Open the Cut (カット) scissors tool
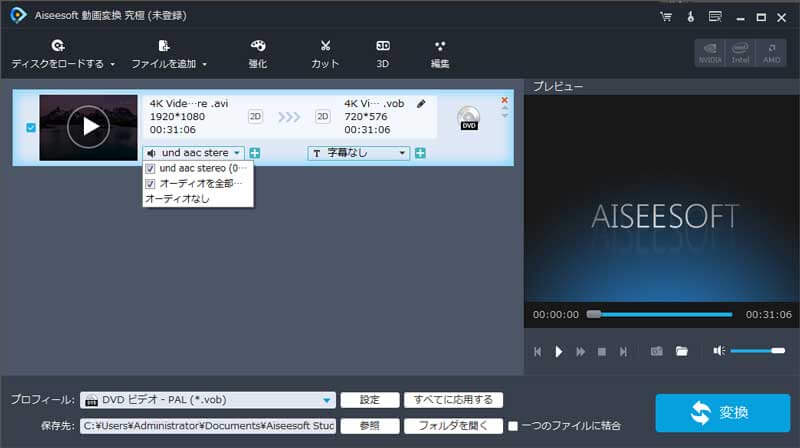Viewport: 800px width, 448px height. click(x=325, y=54)
